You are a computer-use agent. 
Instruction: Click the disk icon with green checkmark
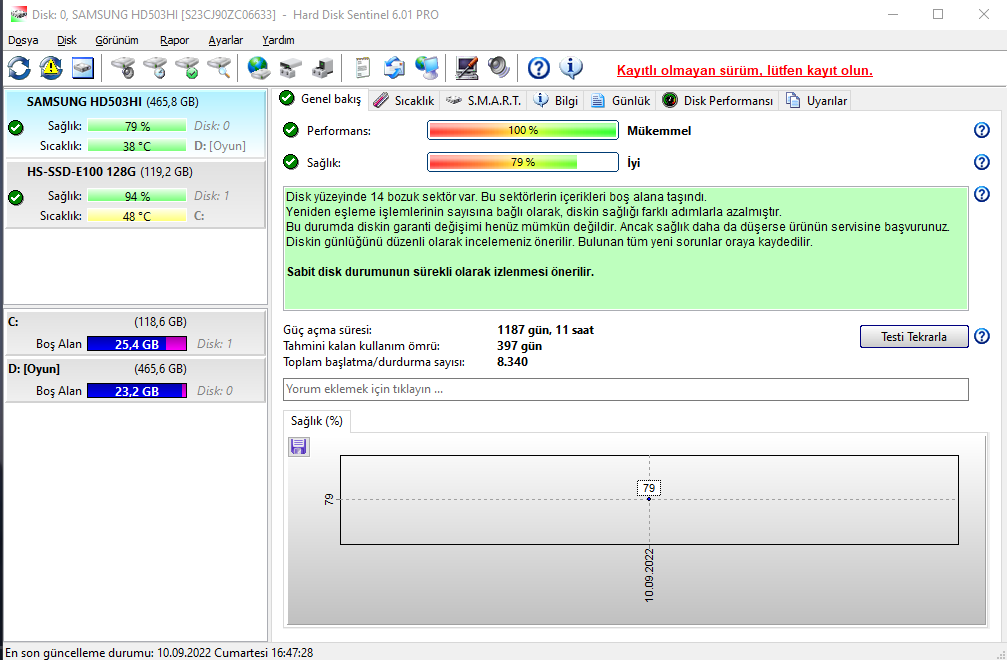click(x=187, y=67)
